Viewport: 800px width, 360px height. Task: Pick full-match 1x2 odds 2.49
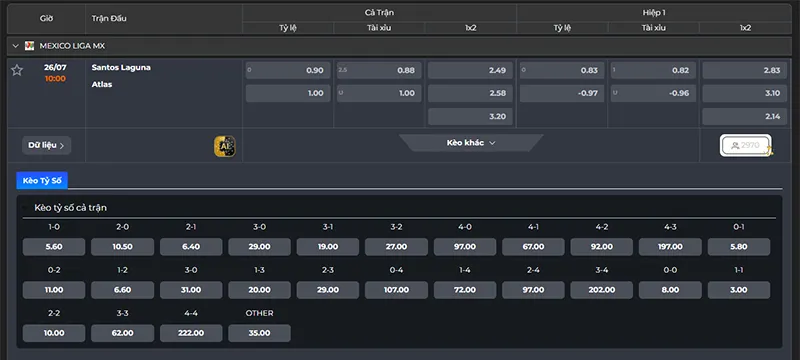click(x=470, y=70)
